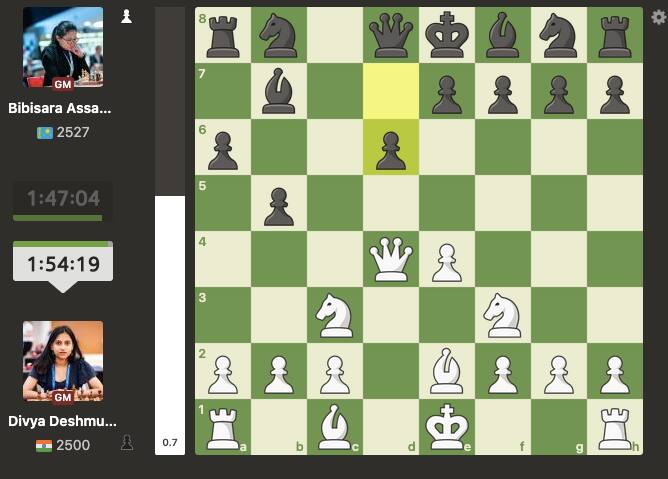The height and width of the screenshot is (479, 668).
Task: Click the black pawn on e7
Action: [446, 94]
